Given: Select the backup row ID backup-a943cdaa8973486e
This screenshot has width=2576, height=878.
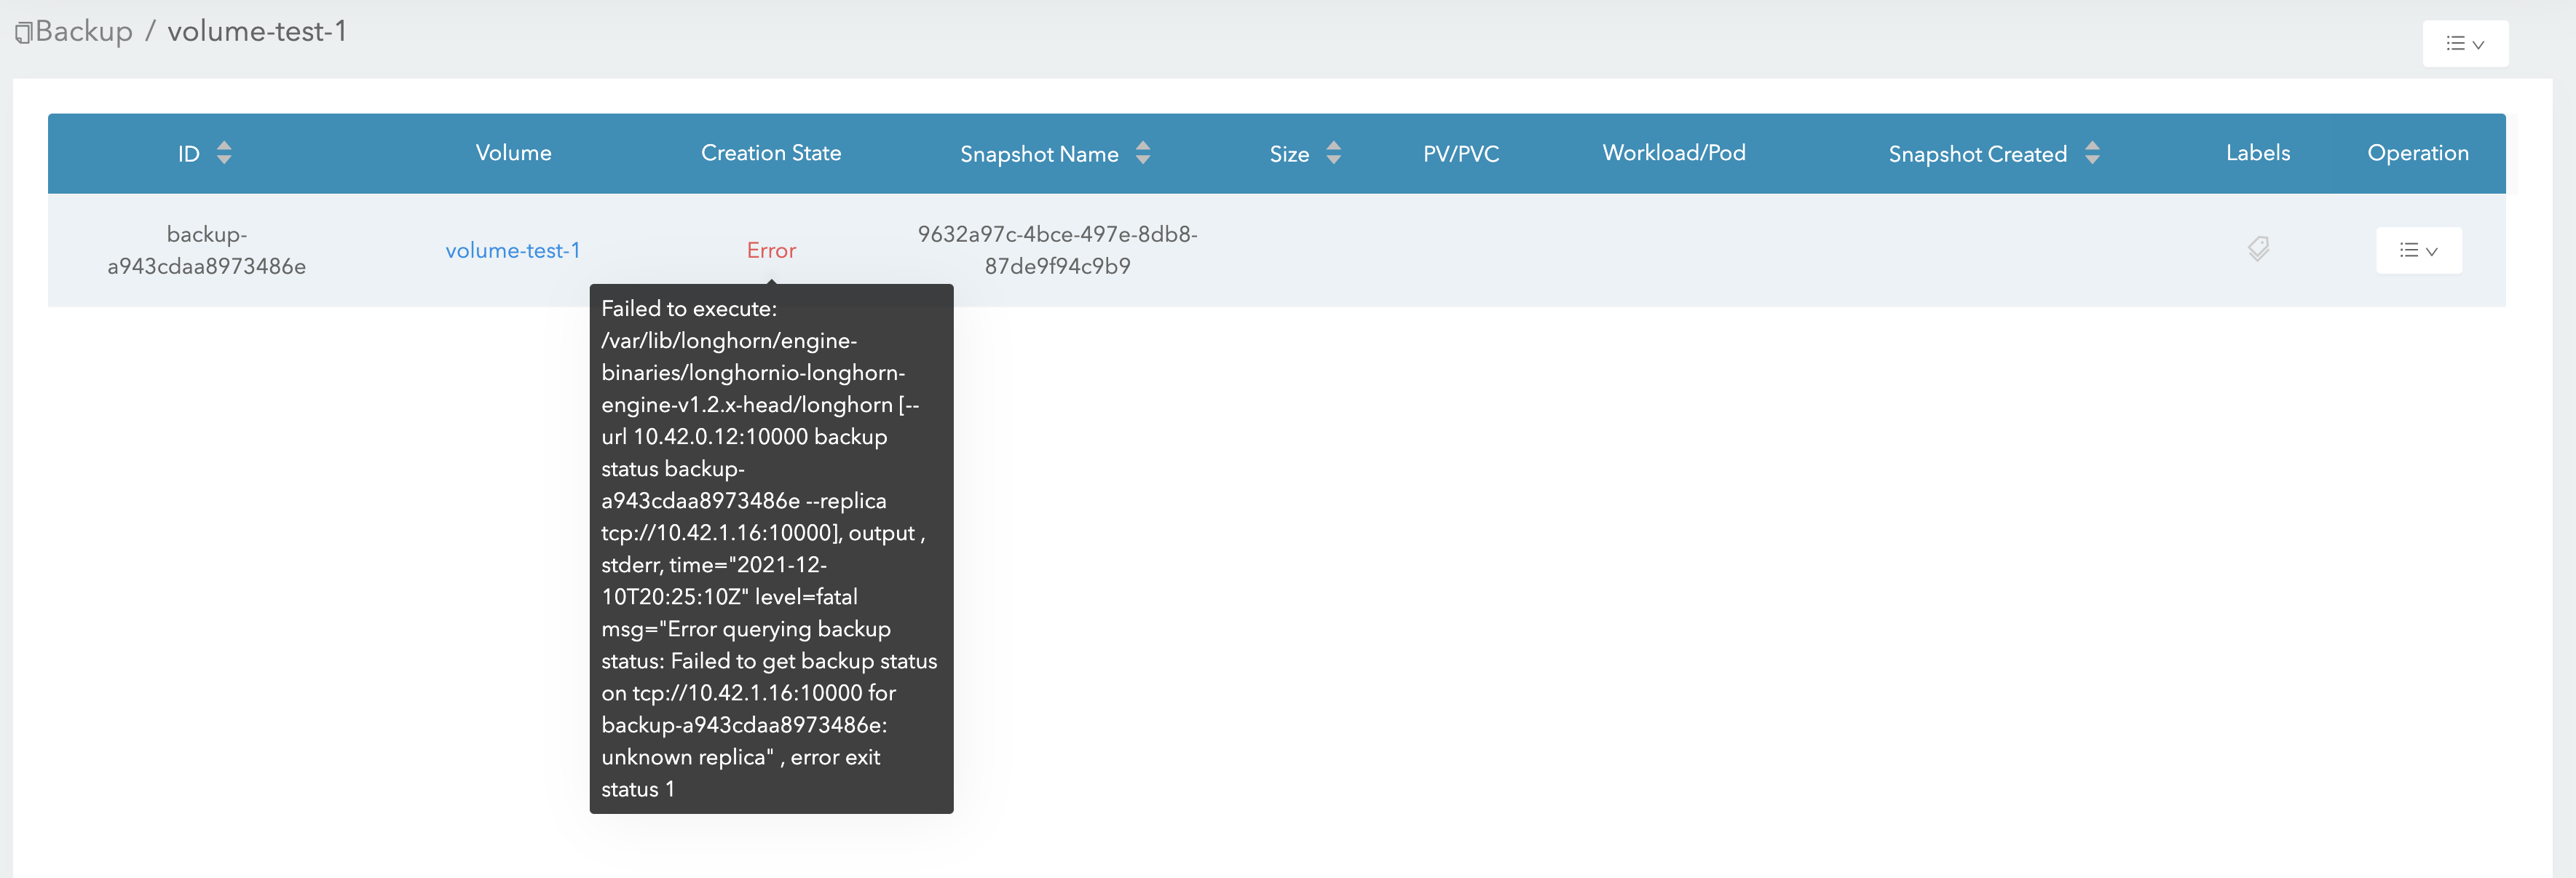Looking at the screenshot, I should coord(205,250).
